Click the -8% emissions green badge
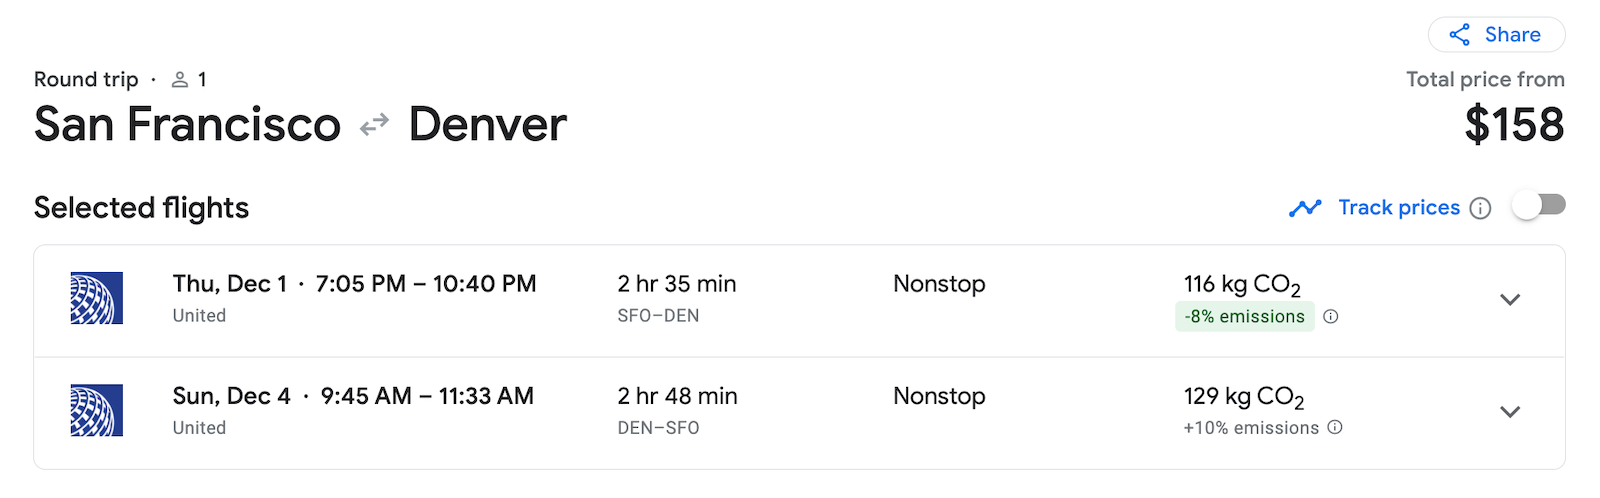The width and height of the screenshot is (1600, 498). point(1244,317)
